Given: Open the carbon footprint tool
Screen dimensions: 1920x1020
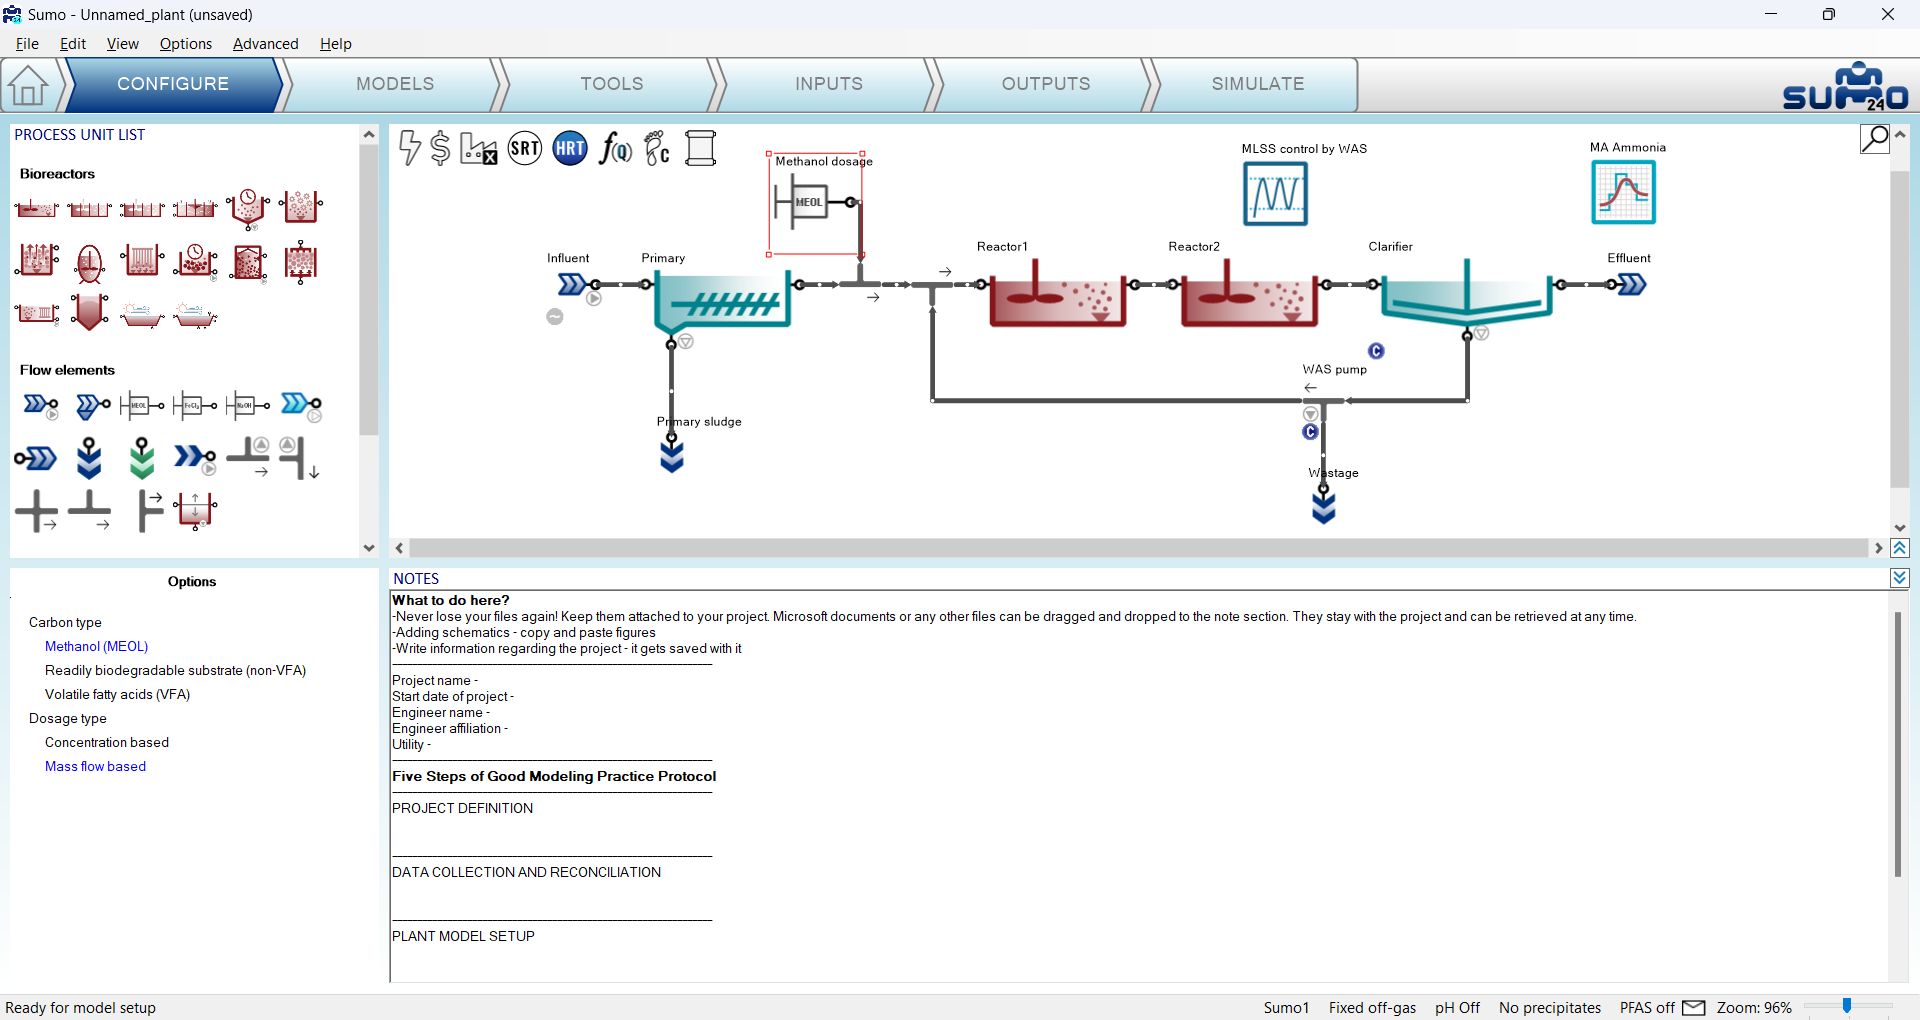Looking at the screenshot, I should tap(657, 148).
